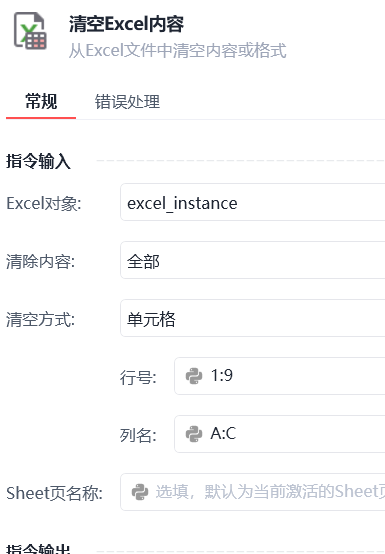Focus the Sheet页名称 optional input field

point(253,492)
